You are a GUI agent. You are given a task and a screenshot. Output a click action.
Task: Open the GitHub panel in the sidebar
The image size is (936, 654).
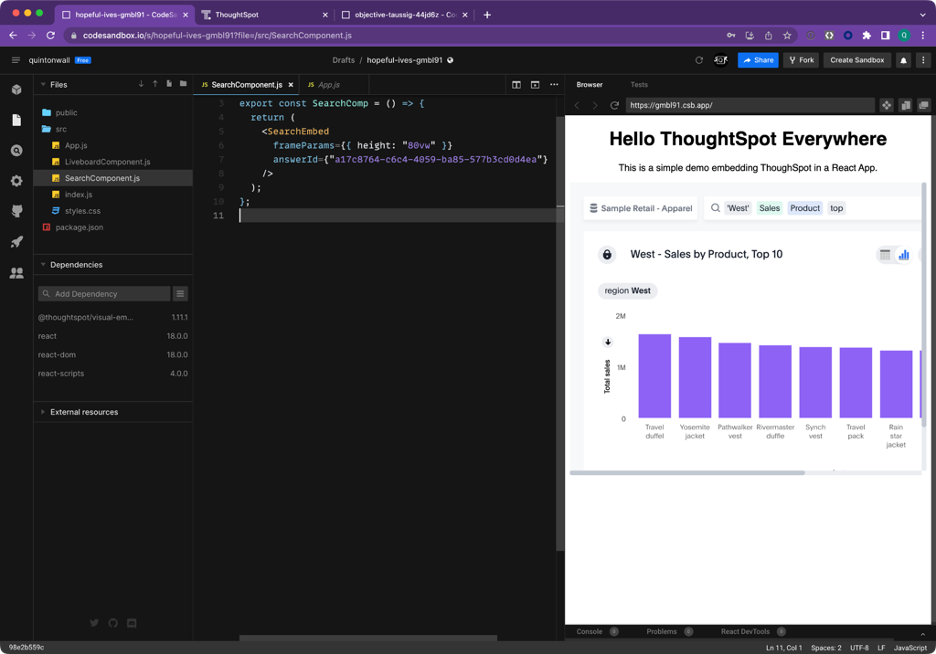tap(16, 212)
